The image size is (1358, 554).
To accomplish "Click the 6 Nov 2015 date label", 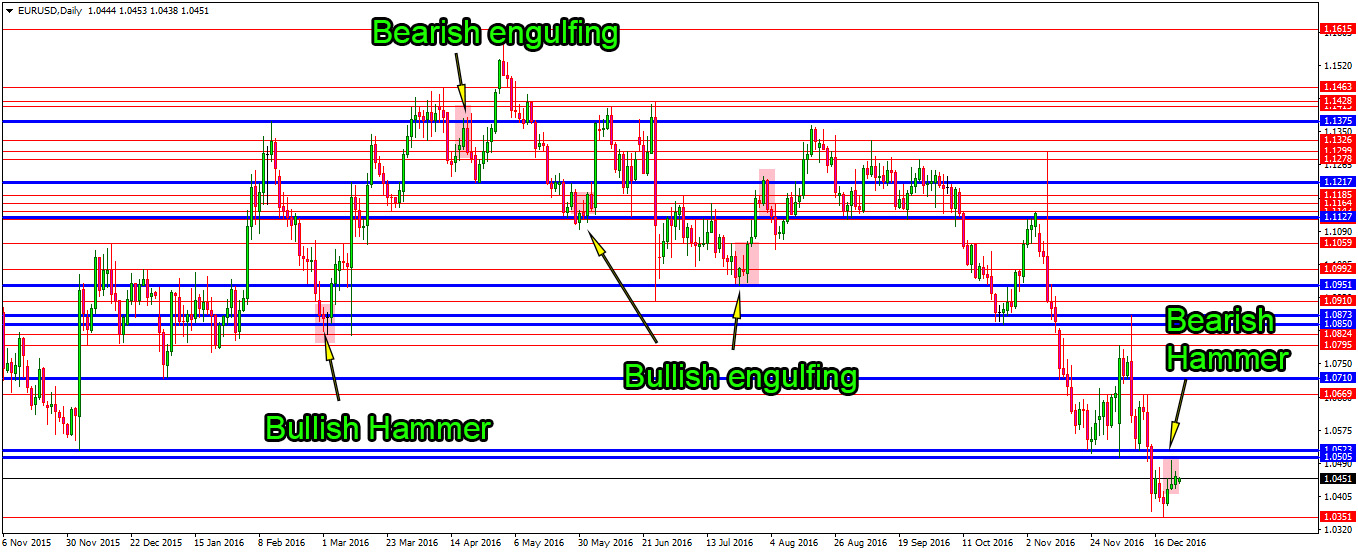I will [x=29, y=543].
